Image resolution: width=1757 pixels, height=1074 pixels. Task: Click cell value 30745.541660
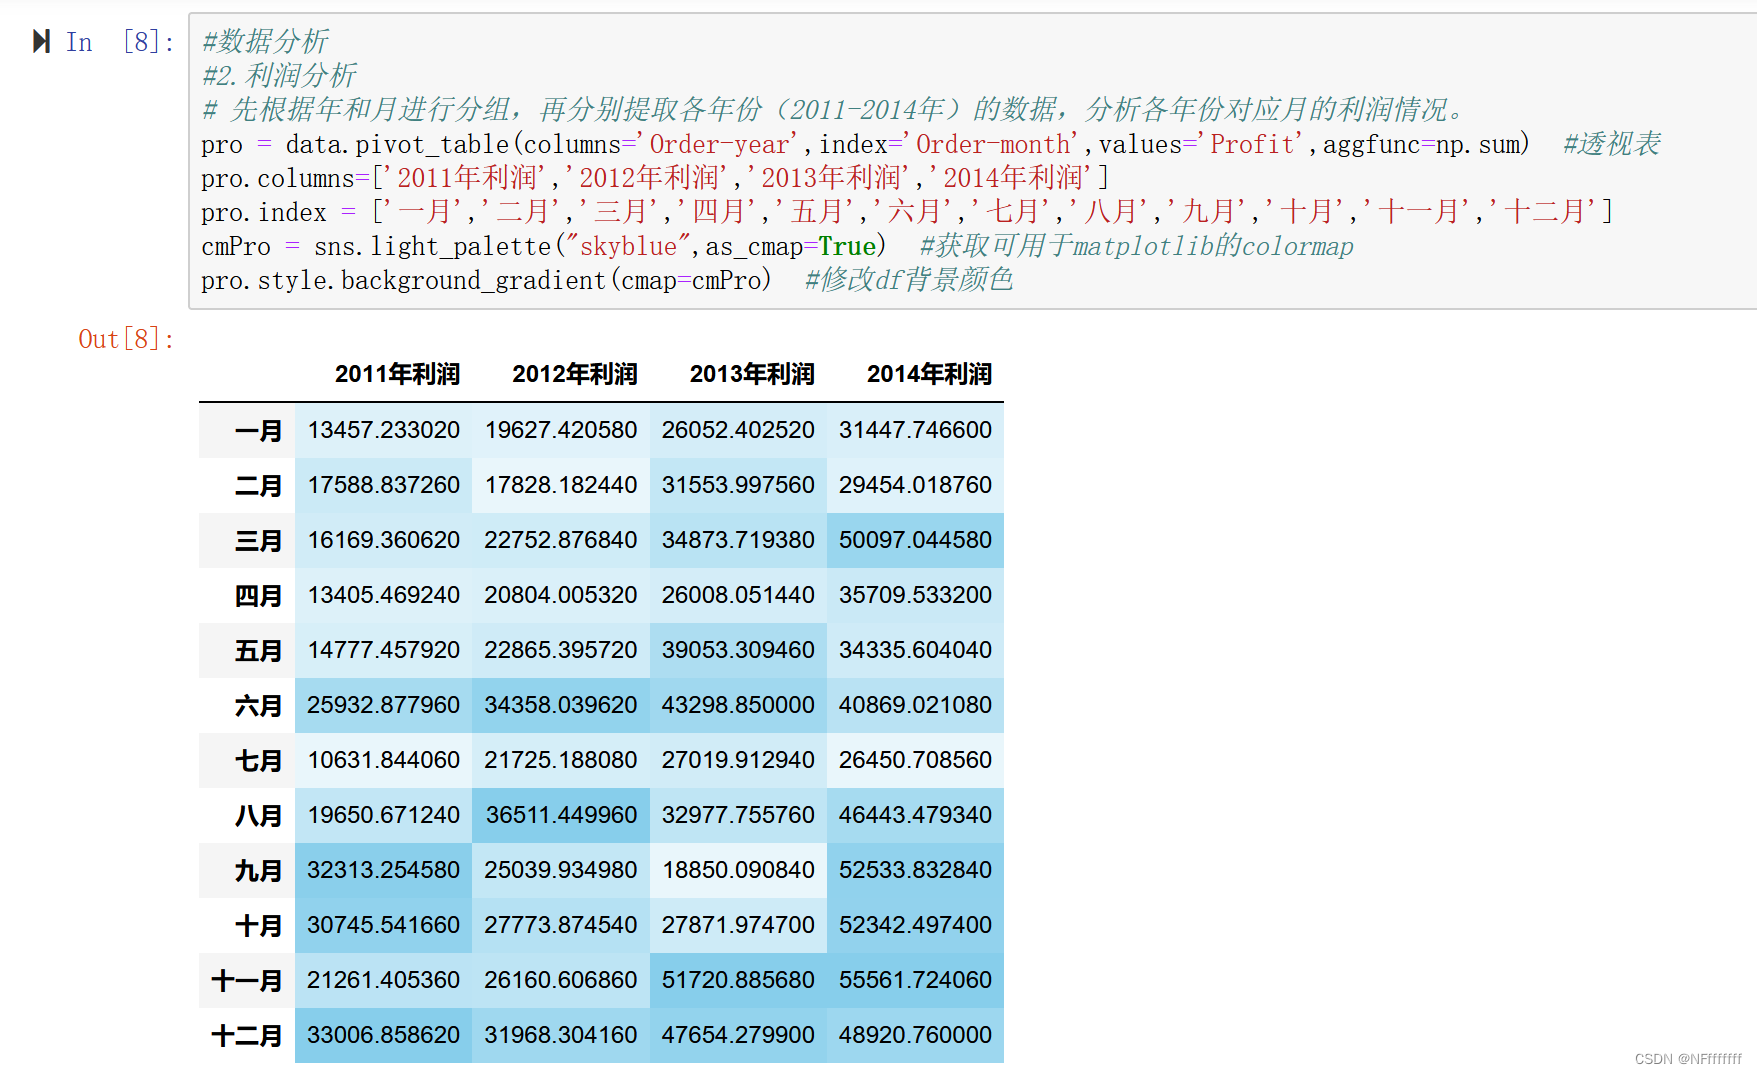[384, 925]
